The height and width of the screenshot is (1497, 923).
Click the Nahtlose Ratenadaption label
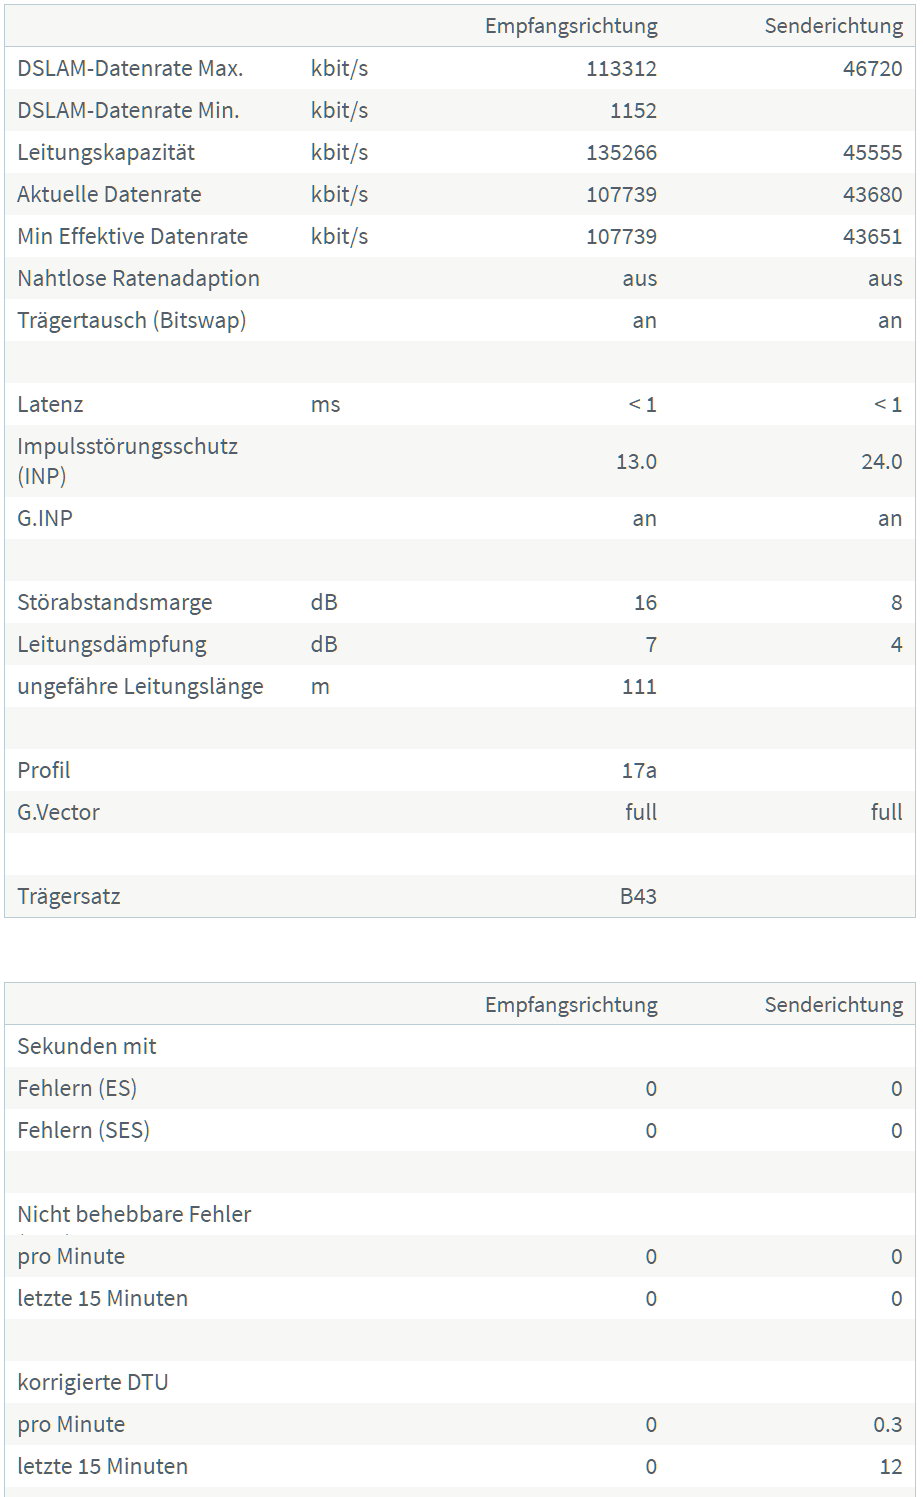pos(138,279)
